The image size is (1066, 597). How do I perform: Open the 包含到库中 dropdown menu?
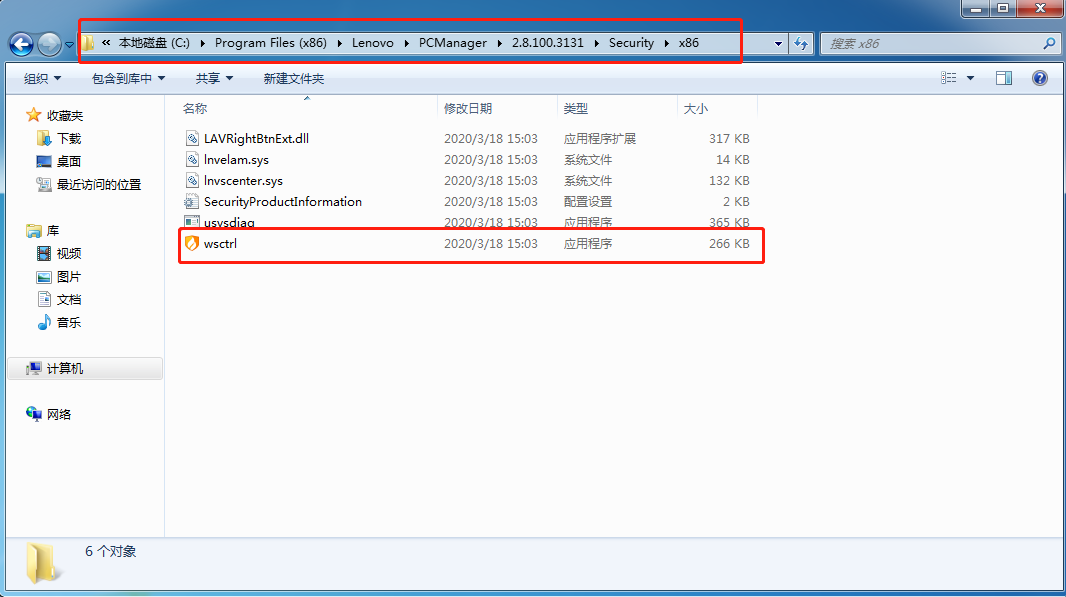(128, 79)
